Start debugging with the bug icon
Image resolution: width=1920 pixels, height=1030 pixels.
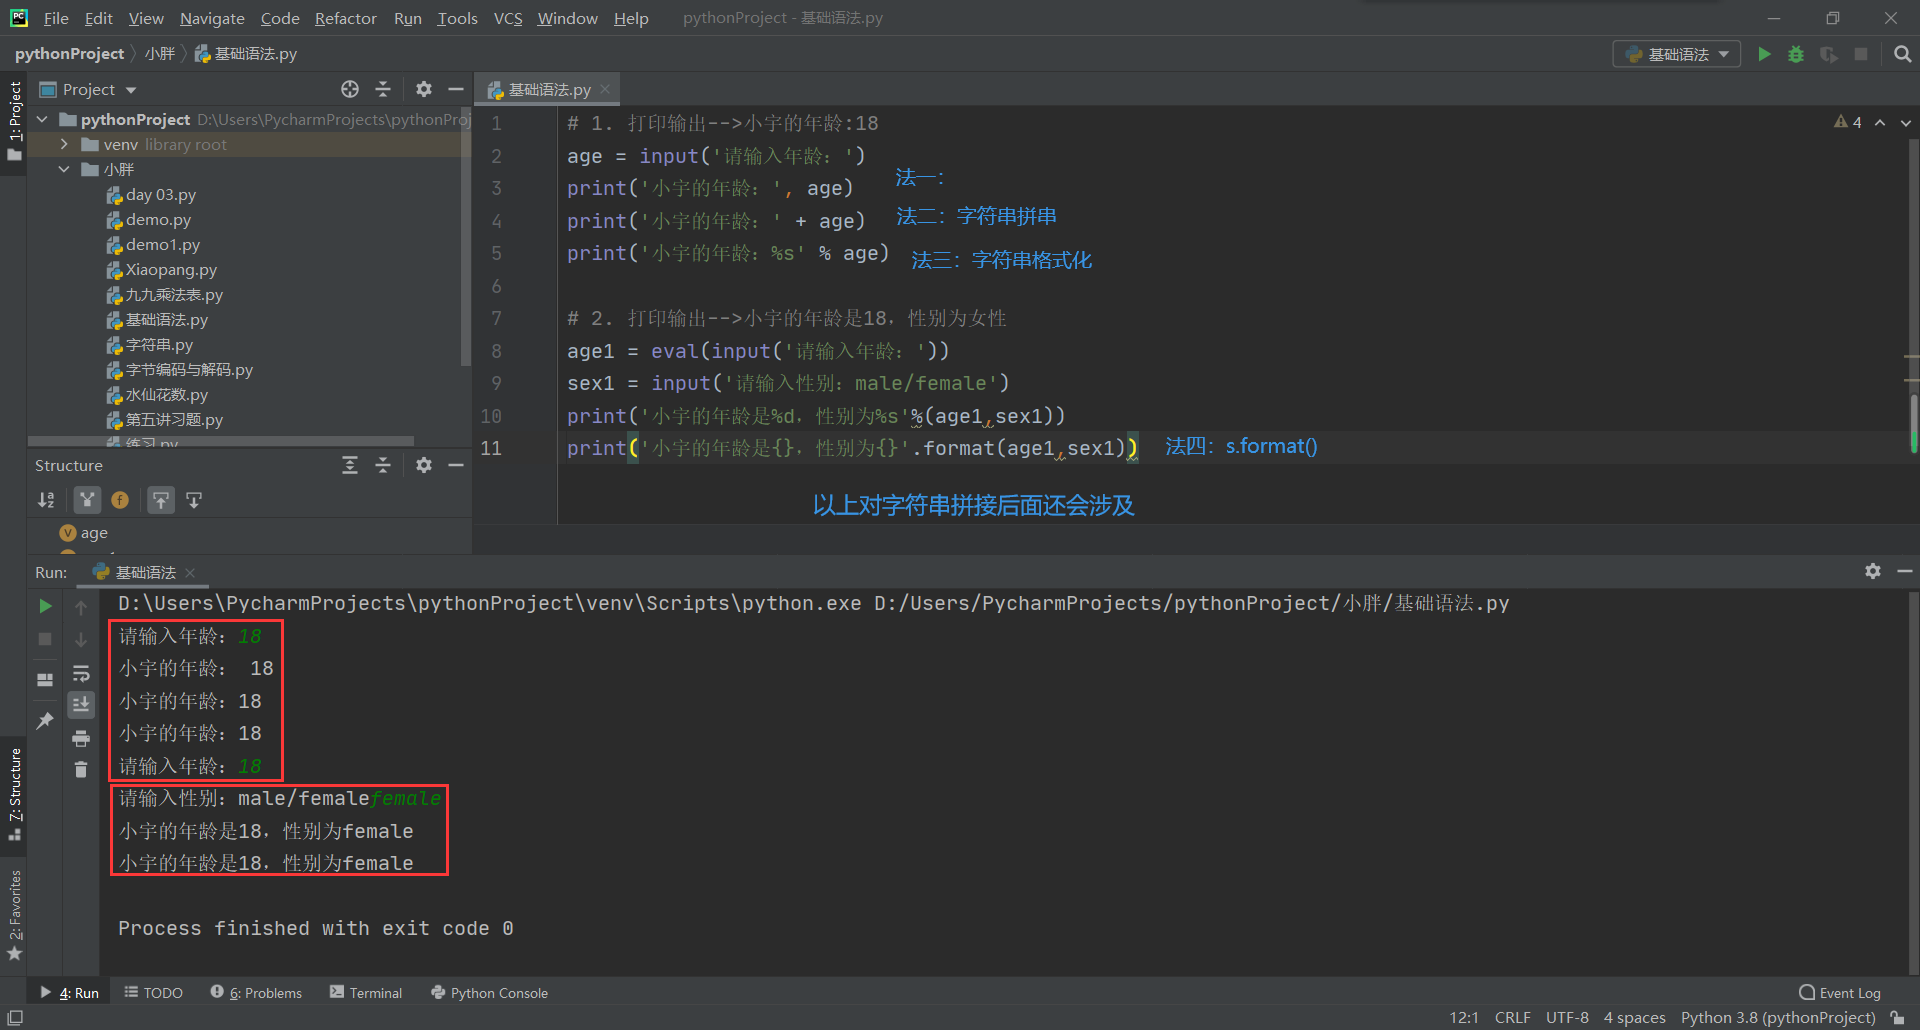[1796, 54]
